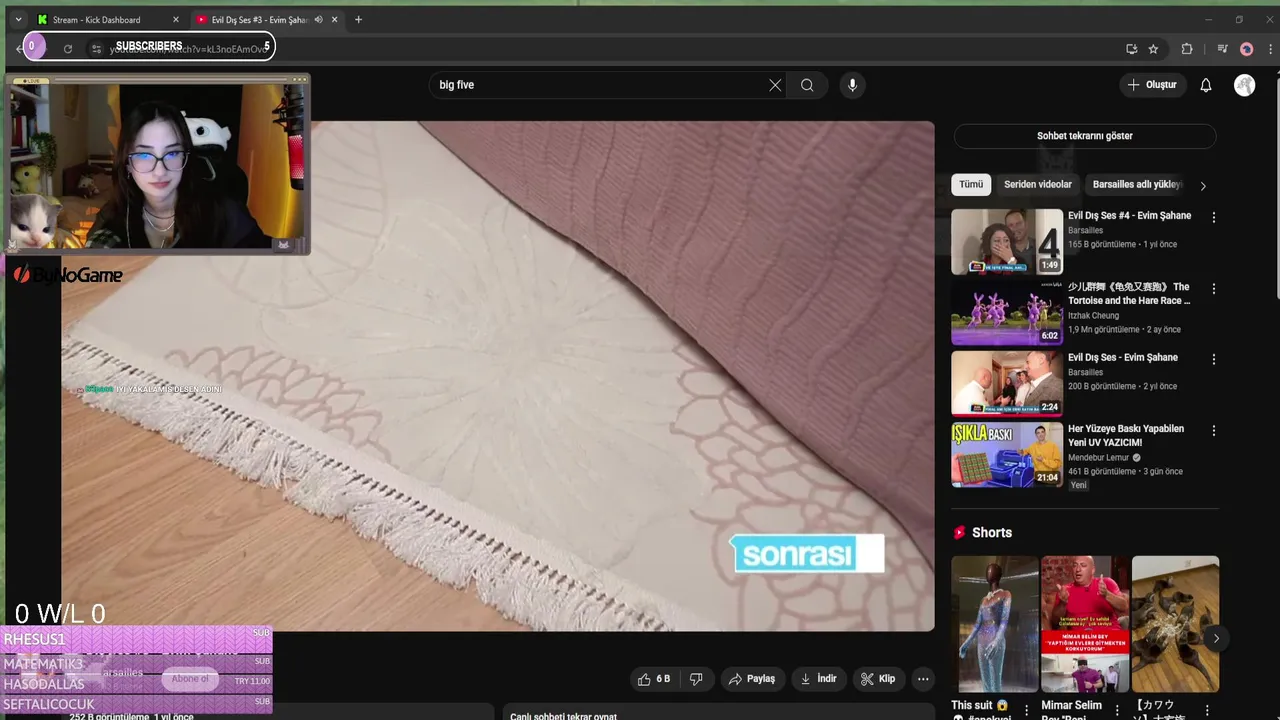Open Evil Dış Ses #4 - Evim Şahane title
Viewport: 1280px width, 720px height.
coord(1129,215)
